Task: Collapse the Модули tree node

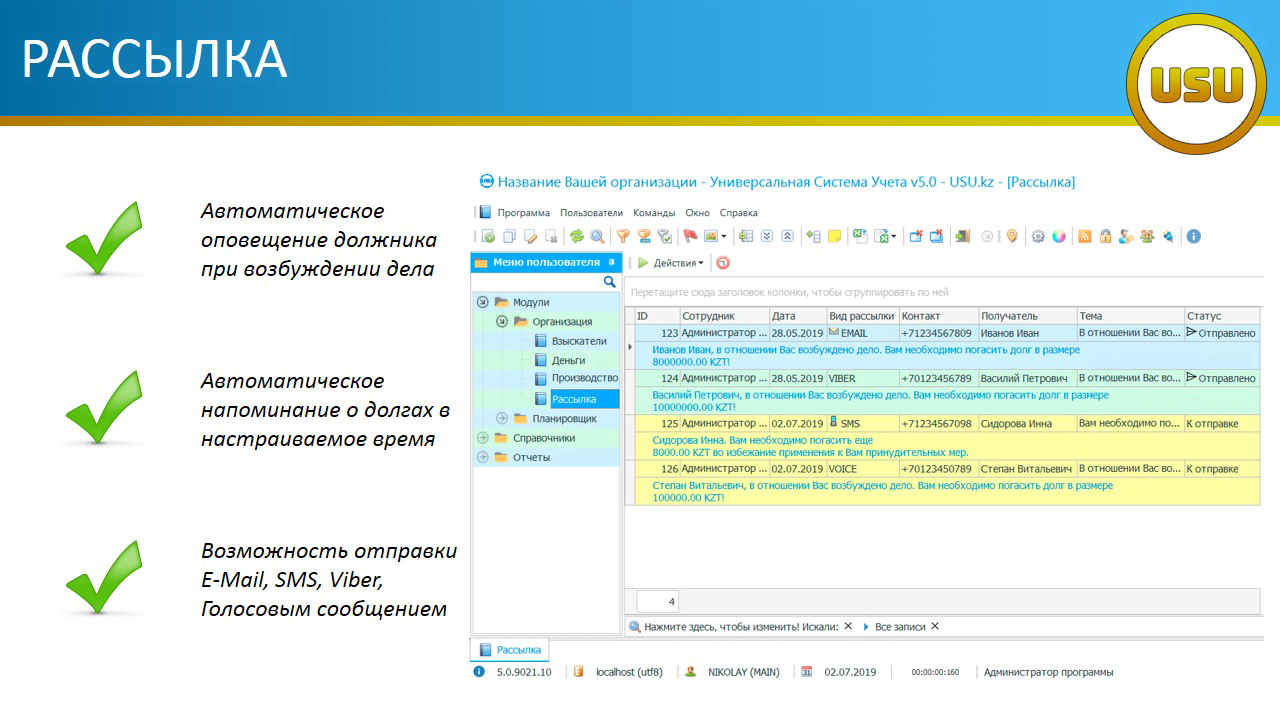Action: [483, 302]
